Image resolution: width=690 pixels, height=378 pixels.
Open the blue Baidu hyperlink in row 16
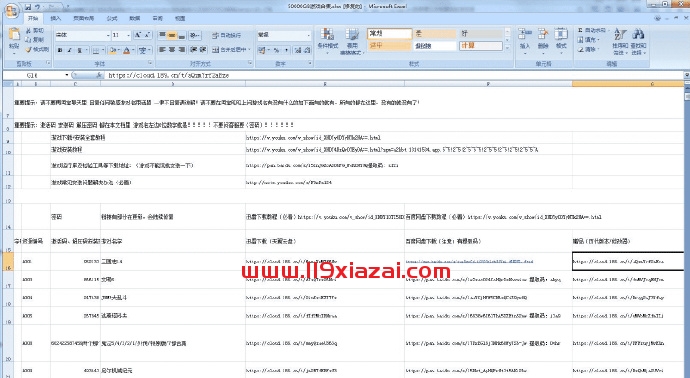[x=469, y=261]
